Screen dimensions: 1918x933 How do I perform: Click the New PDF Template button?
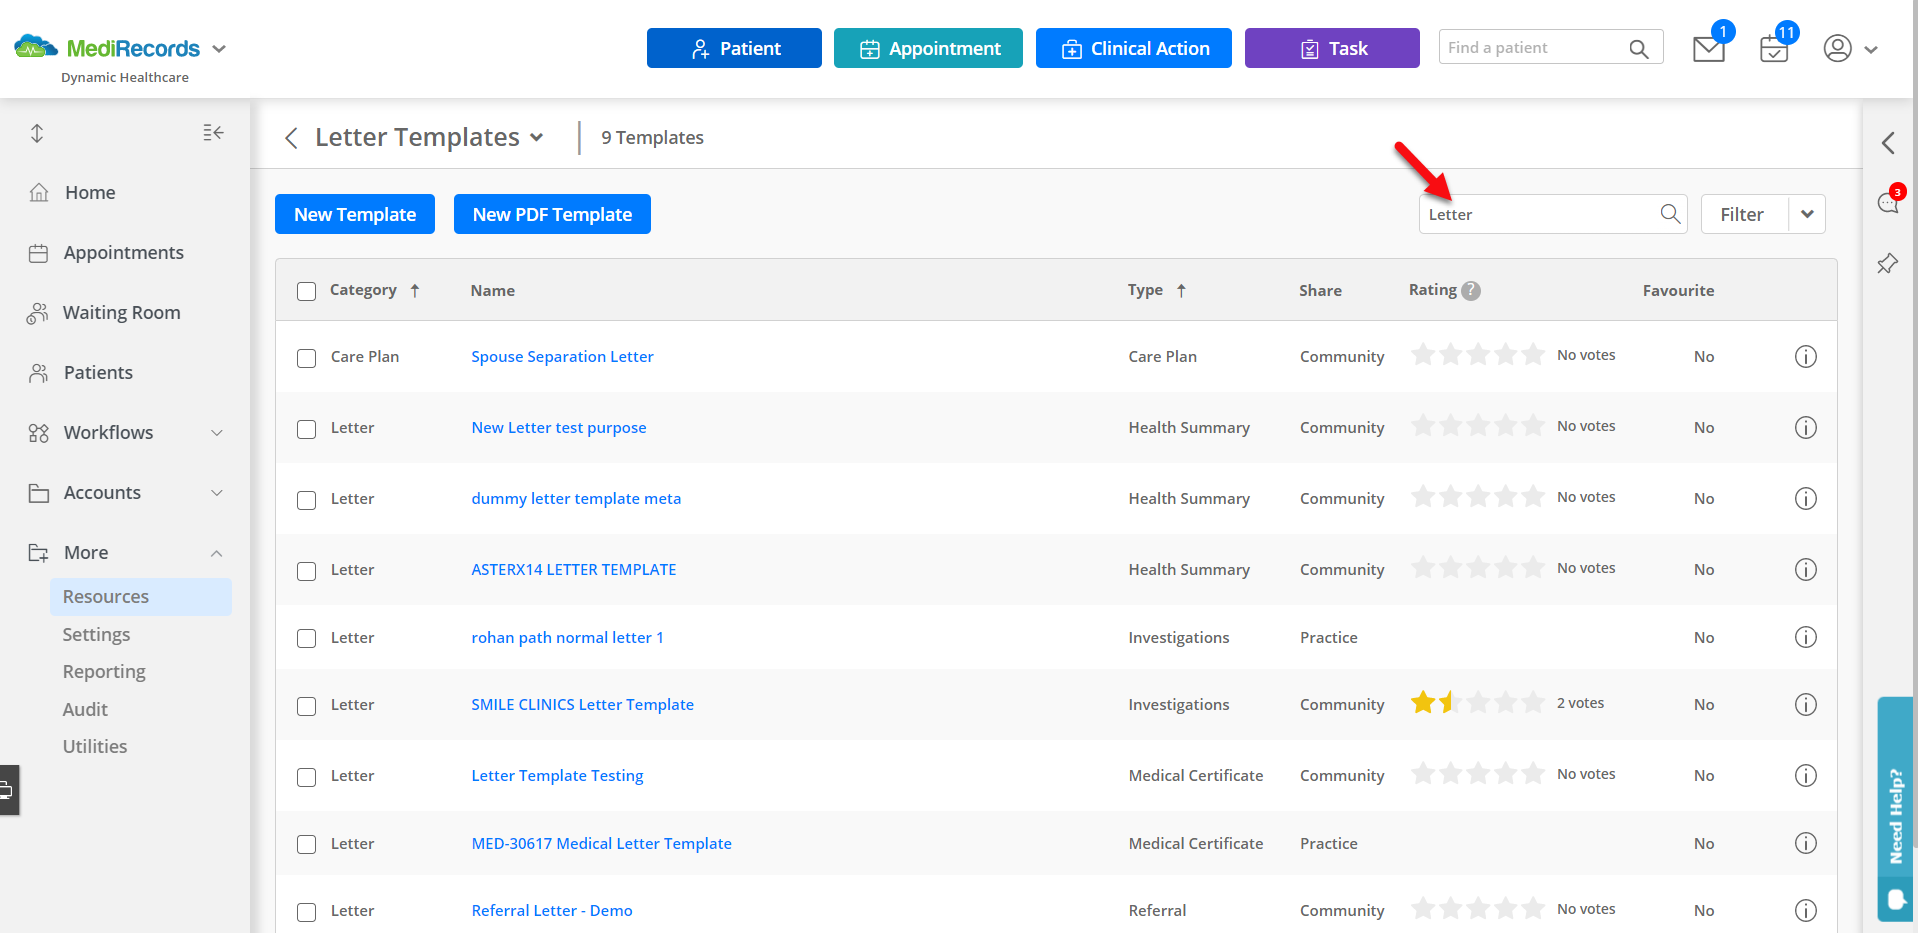pos(552,214)
